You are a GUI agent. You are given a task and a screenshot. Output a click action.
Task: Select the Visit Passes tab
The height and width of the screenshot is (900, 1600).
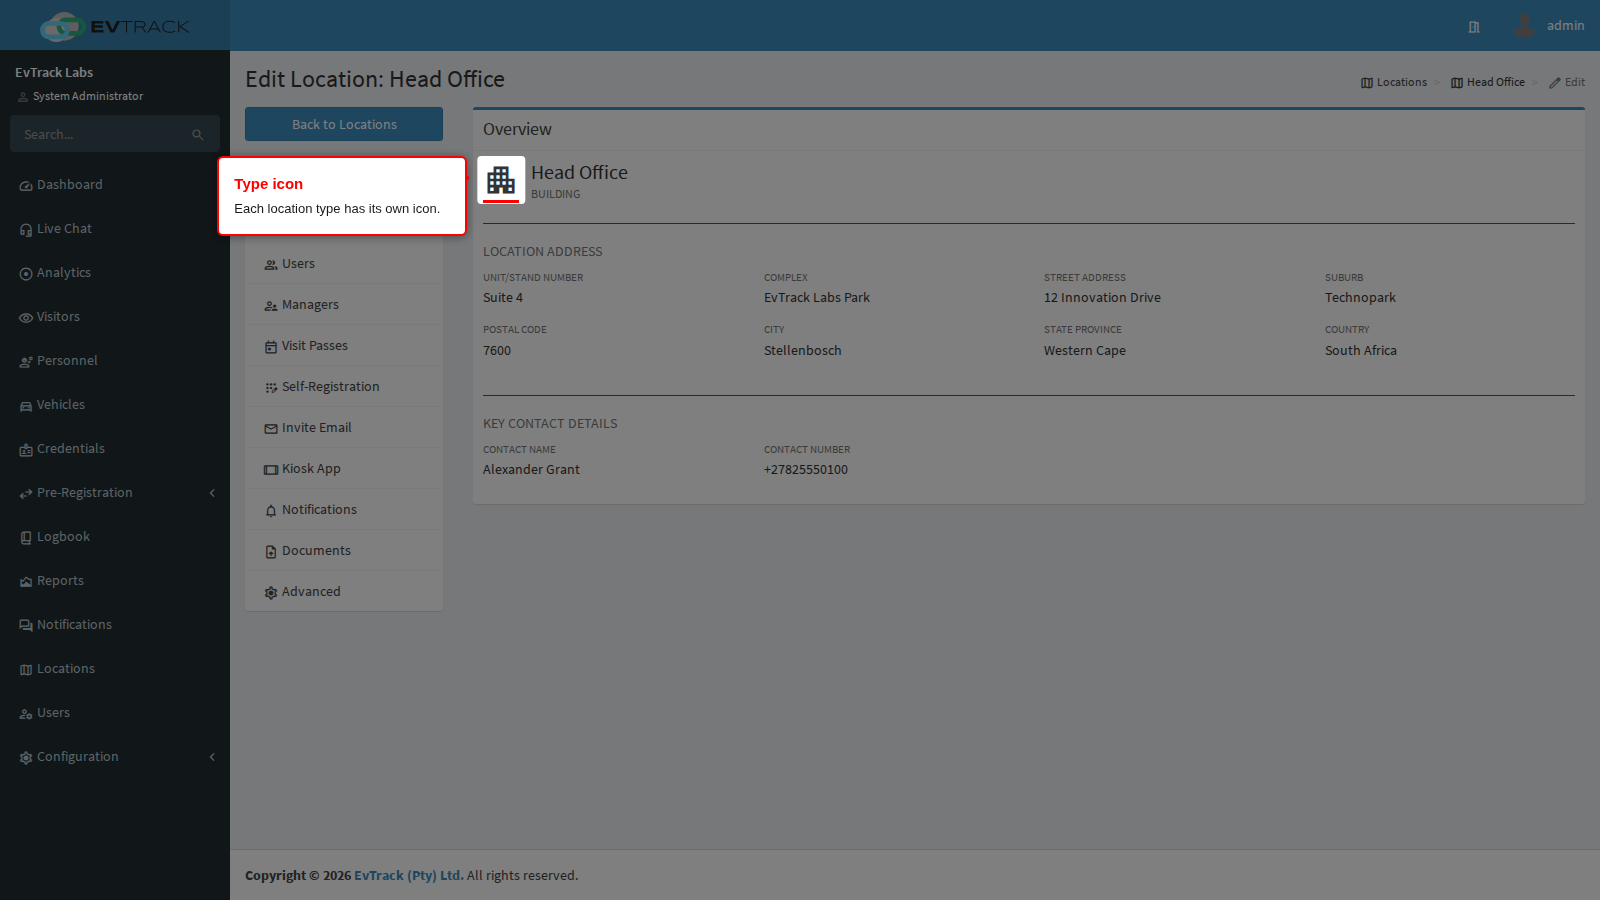344,346
